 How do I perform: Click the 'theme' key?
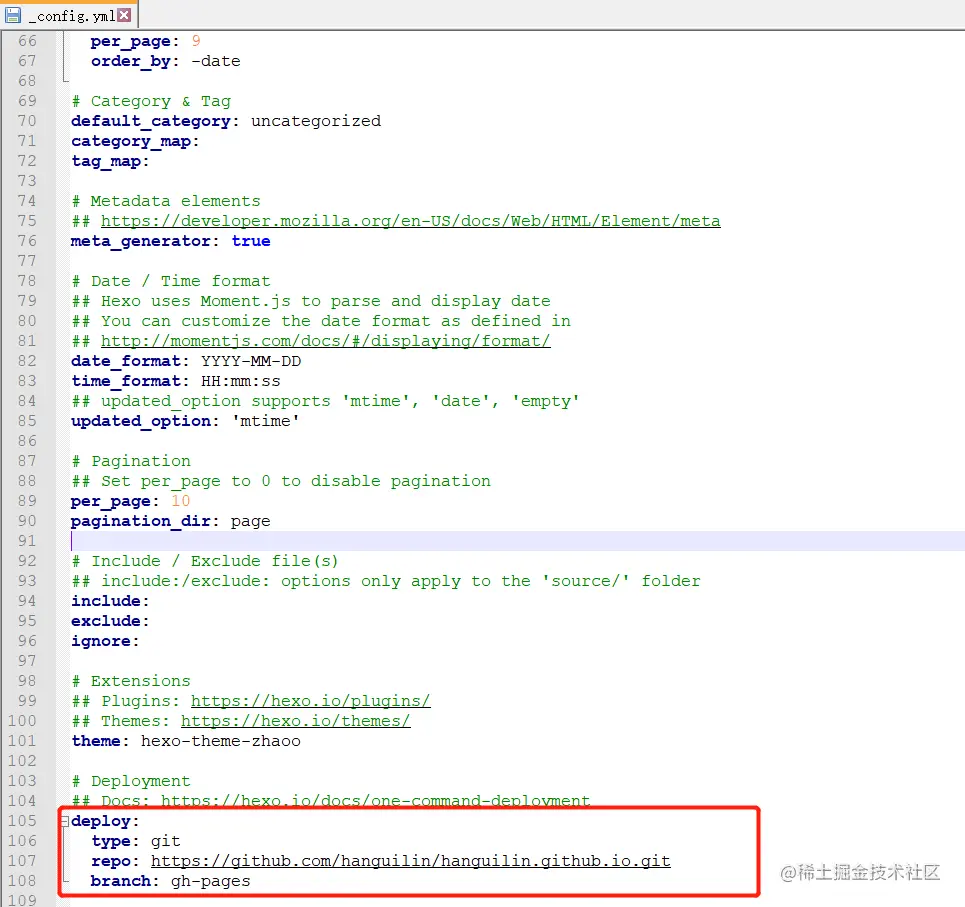click(x=96, y=741)
